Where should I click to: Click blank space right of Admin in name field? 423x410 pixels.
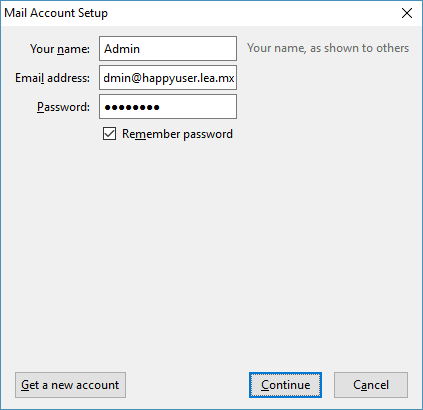pyautogui.click(x=187, y=49)
